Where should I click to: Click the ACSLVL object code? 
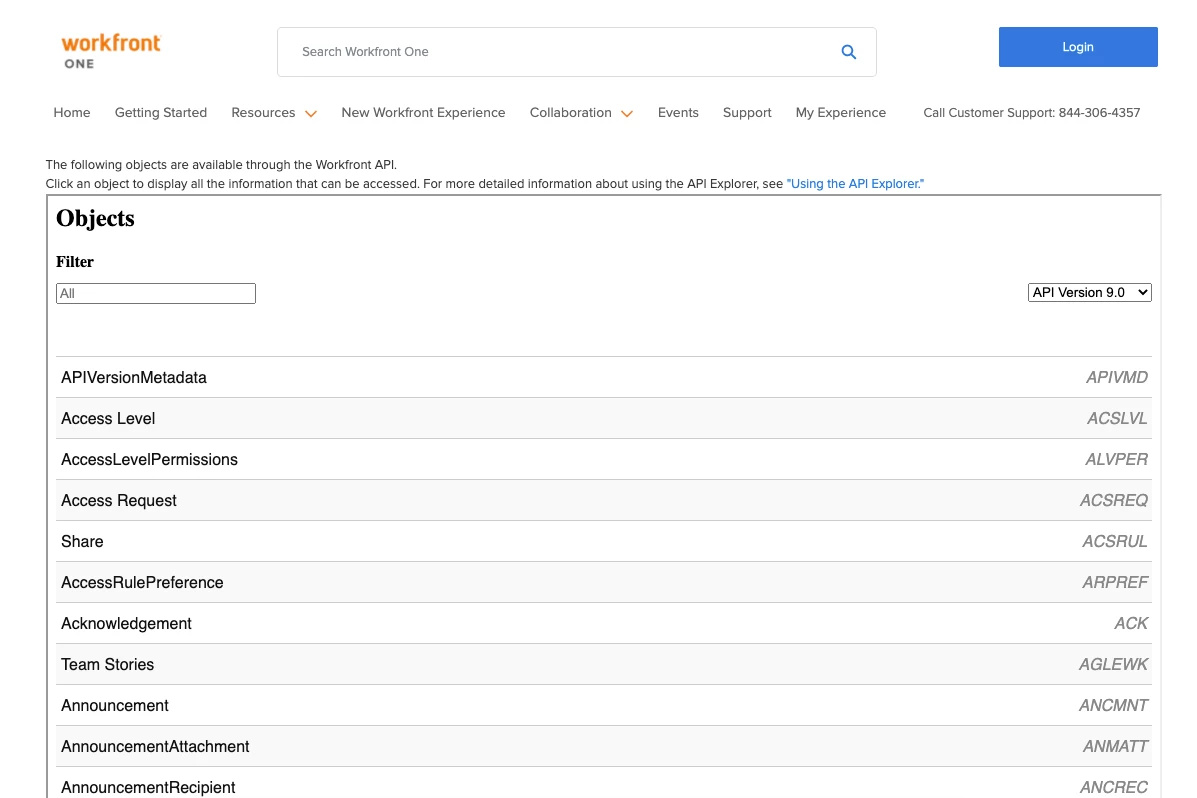click(1117, 418)
